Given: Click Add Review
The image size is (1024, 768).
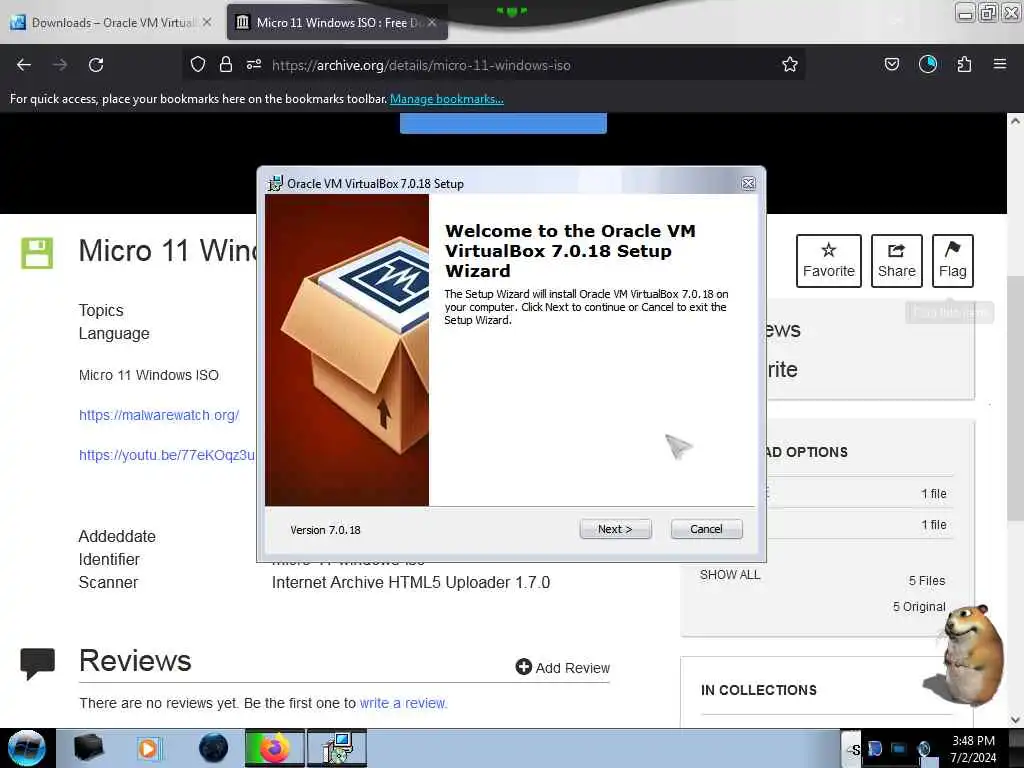Looking at the screenshot, I should click(x=562, y=667).
